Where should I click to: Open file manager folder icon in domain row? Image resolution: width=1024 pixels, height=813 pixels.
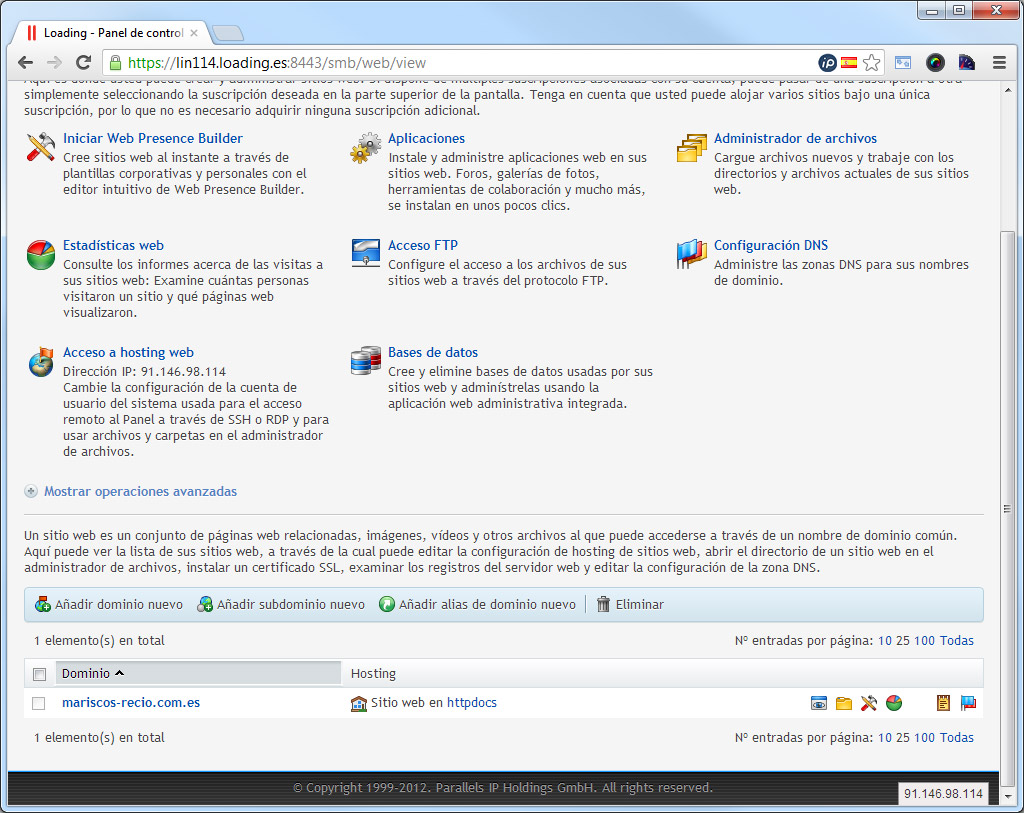844,703
